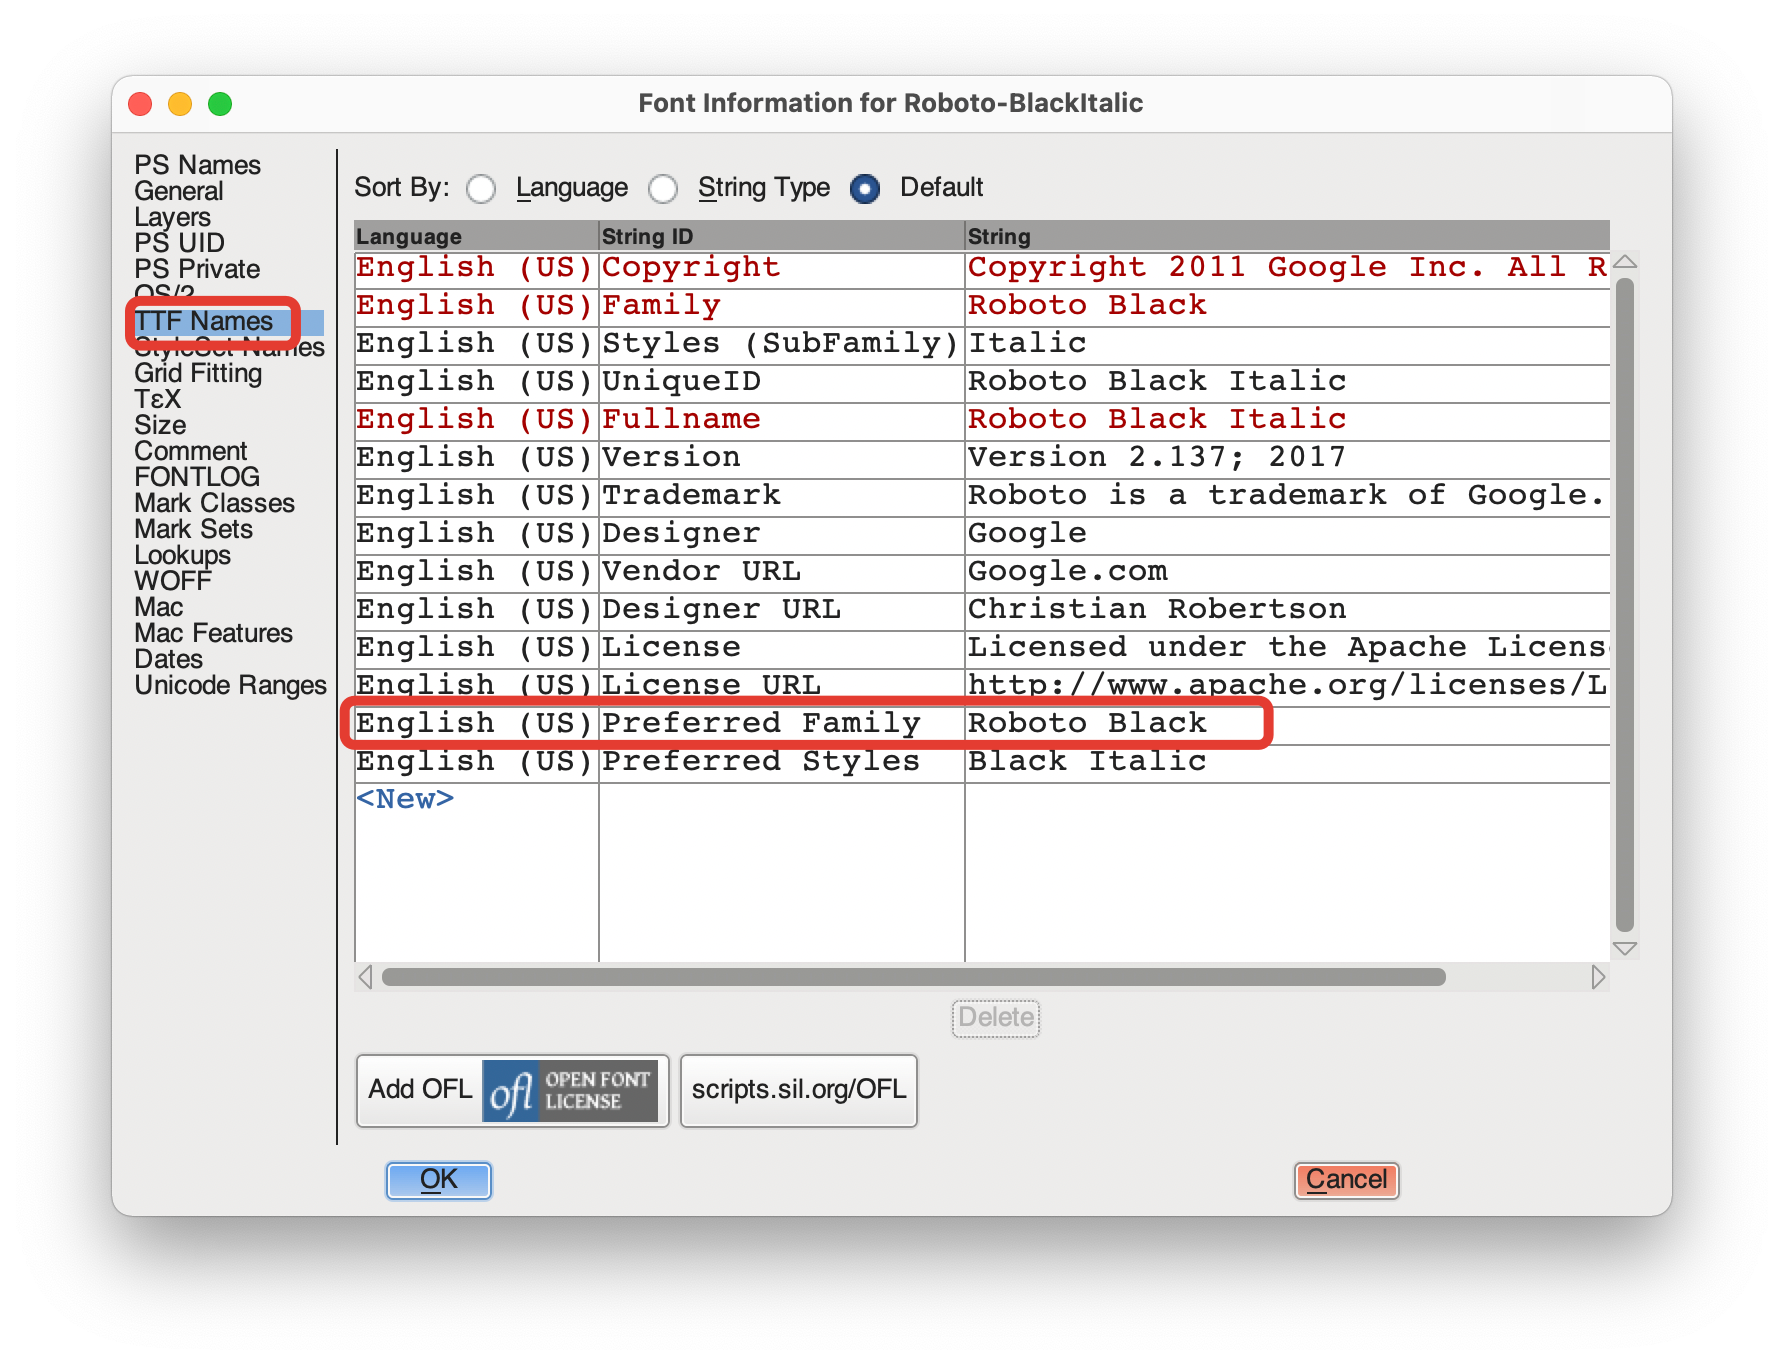Select TTF Names in the sidebar

point(204,321)
